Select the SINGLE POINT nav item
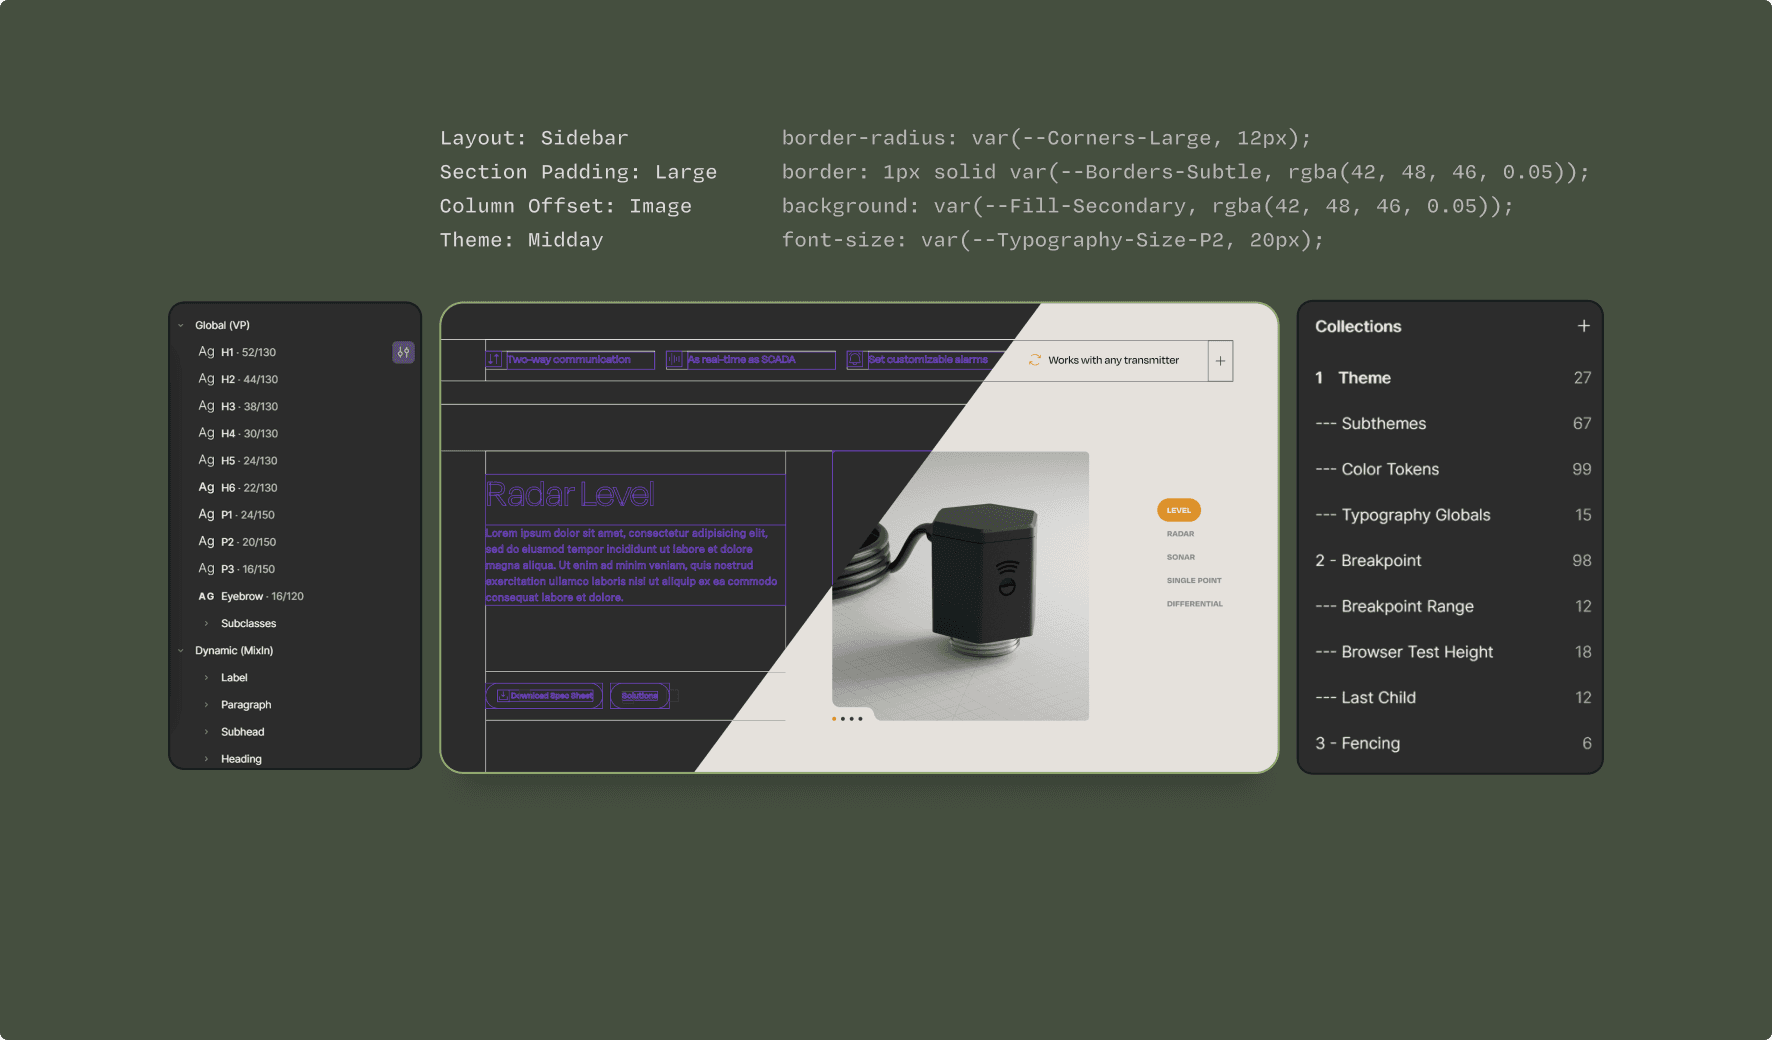Viewport: 1772px width, 1040px height. 1194,581
